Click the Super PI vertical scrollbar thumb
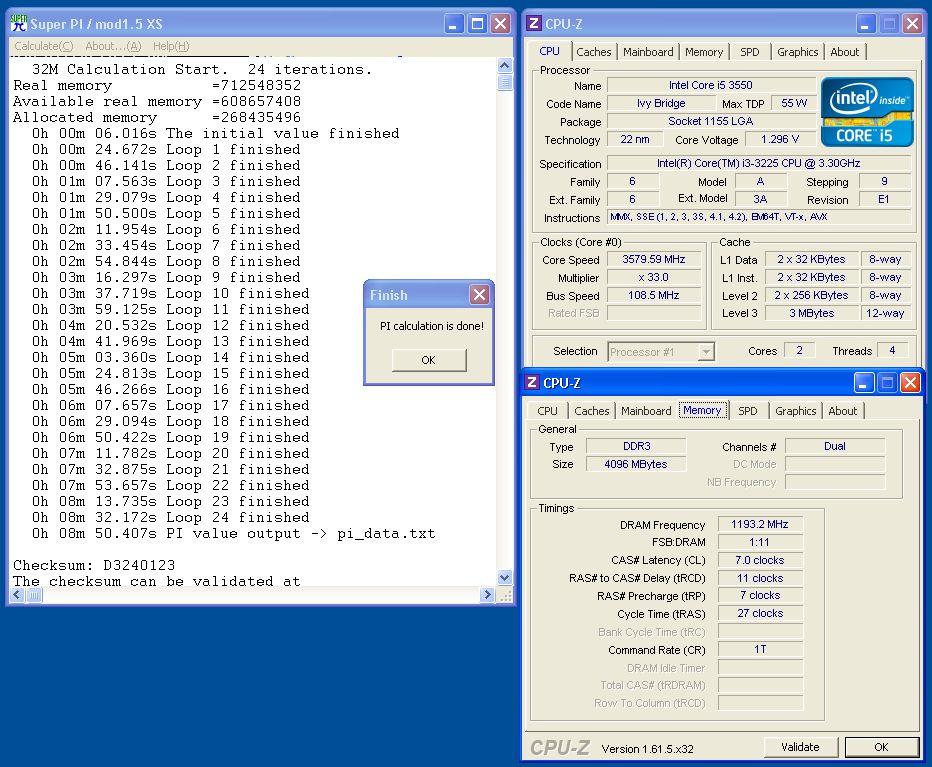The height and width of the screenshot is (767, 932). click(x=505, y=82)
